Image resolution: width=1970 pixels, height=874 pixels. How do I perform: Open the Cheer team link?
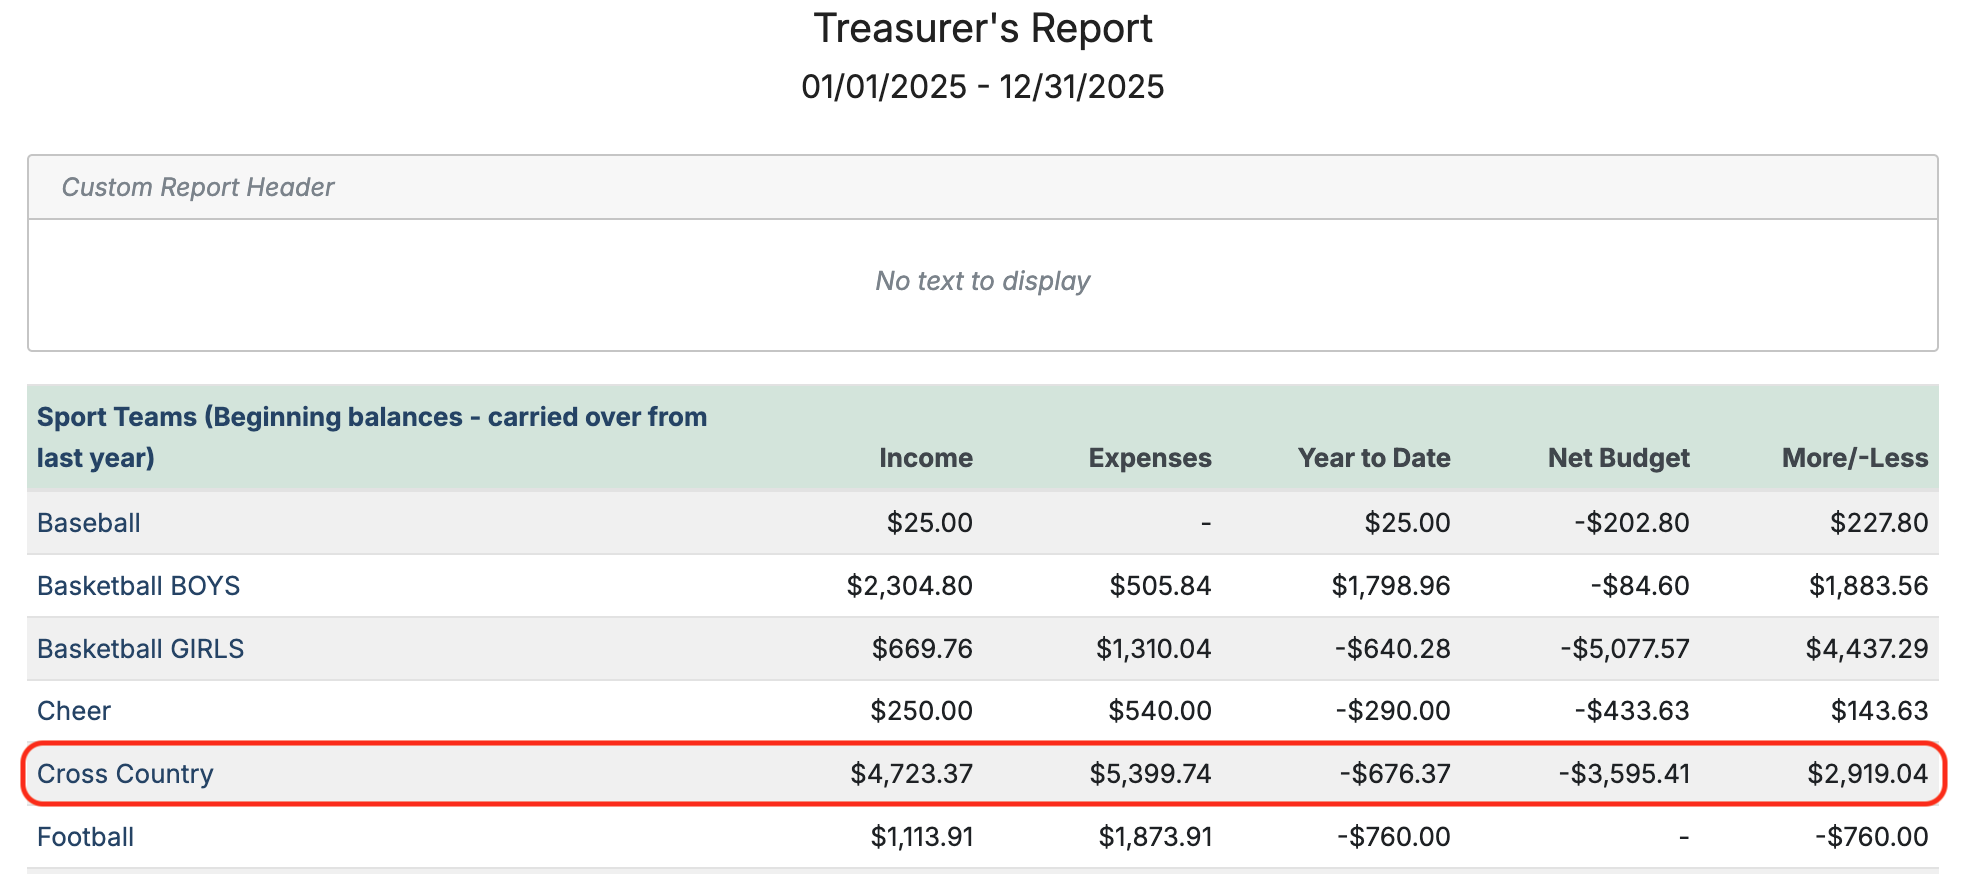click(74, 711)
